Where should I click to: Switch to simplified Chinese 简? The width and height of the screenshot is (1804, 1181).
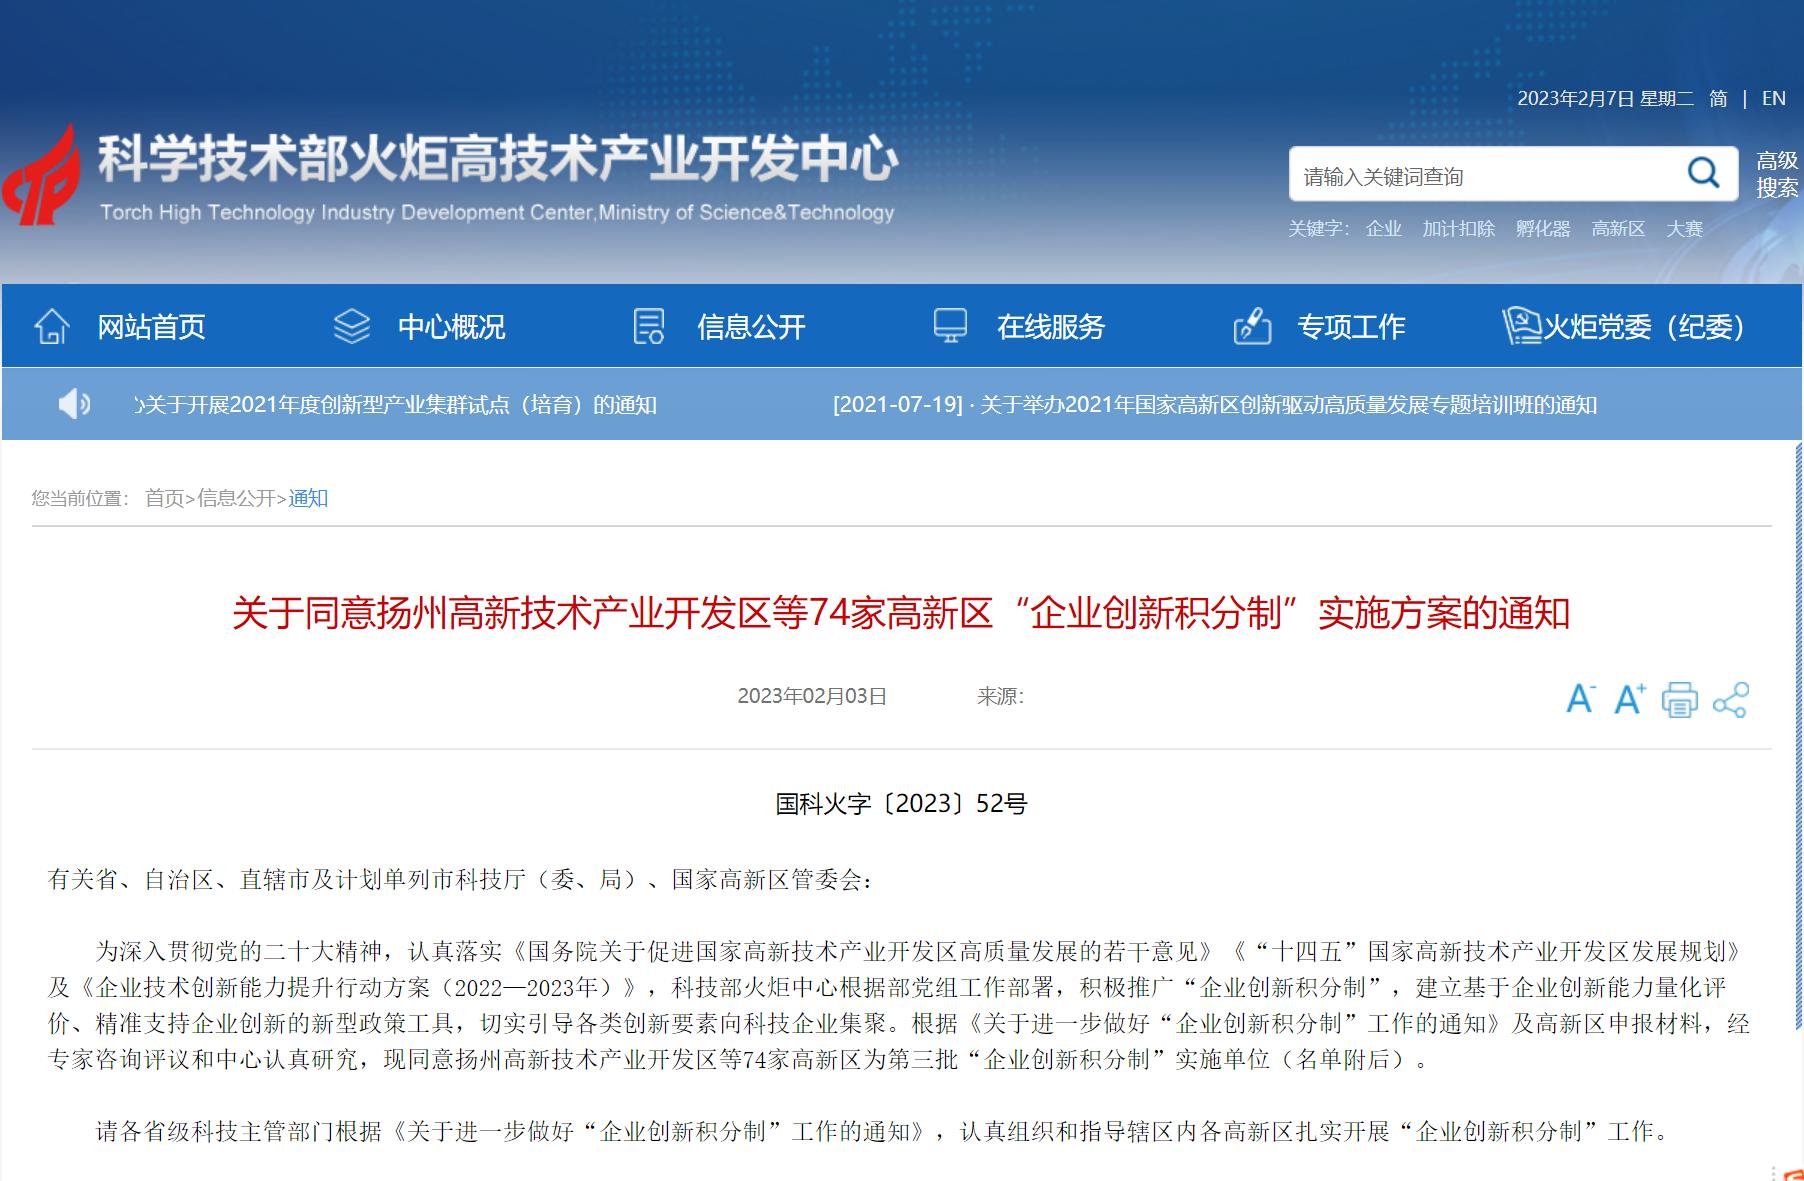coord(1718,98)
